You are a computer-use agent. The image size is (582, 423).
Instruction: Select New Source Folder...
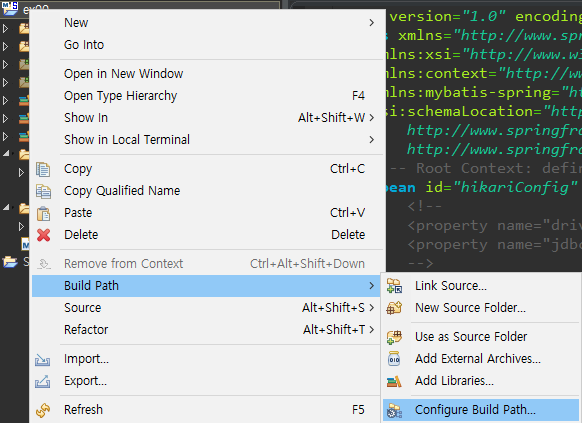pyautogui.click(x=481, y=308)
